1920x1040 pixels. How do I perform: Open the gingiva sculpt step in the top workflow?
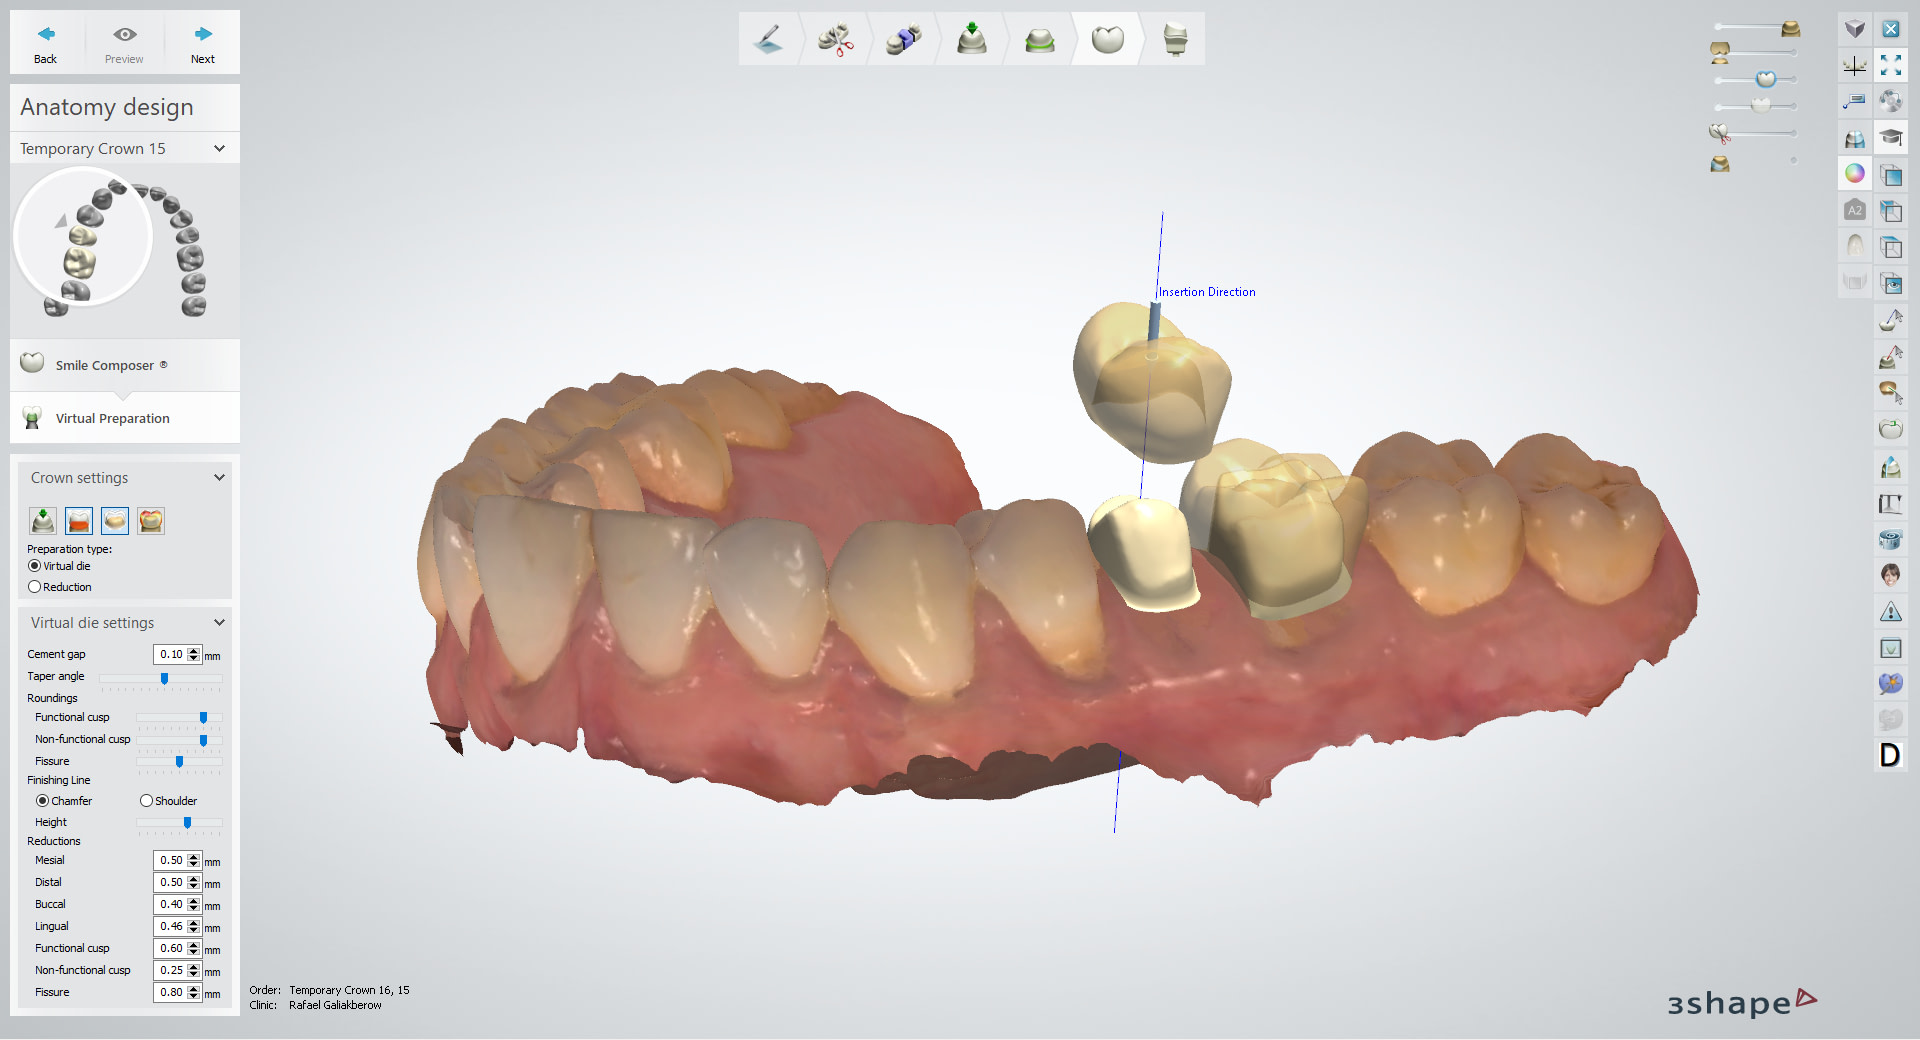coord(1040,38)
